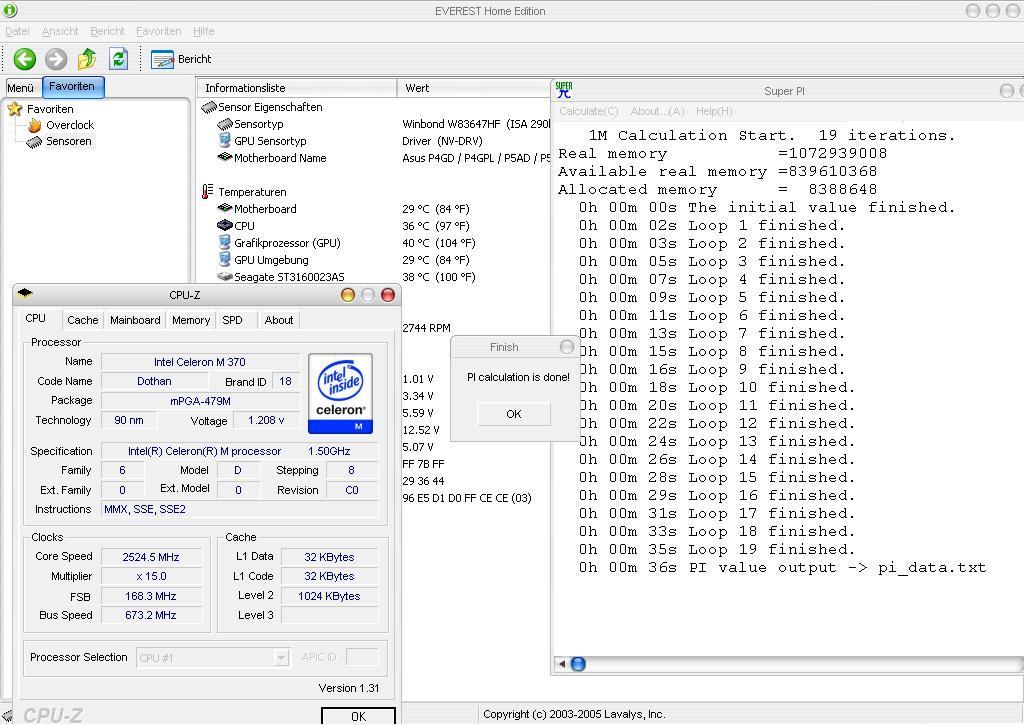
Task: Click the left scroll arrow in Super PI
Action: pyautogui.click(x=561, y=664)
